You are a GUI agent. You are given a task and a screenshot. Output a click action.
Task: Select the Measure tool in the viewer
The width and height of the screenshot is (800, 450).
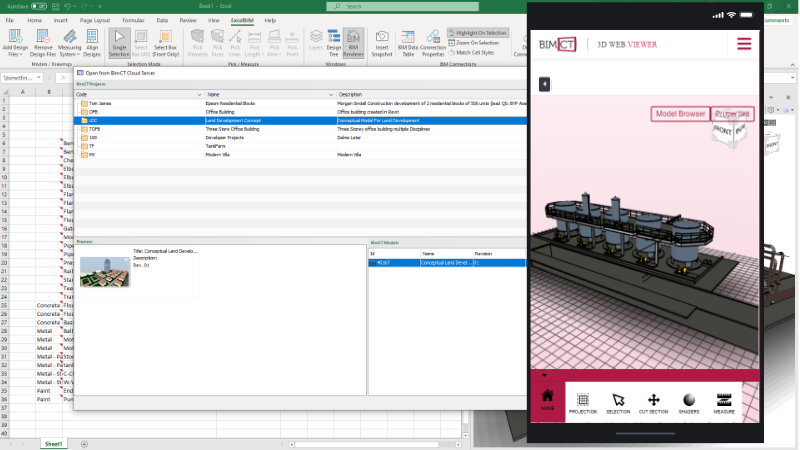724,403
